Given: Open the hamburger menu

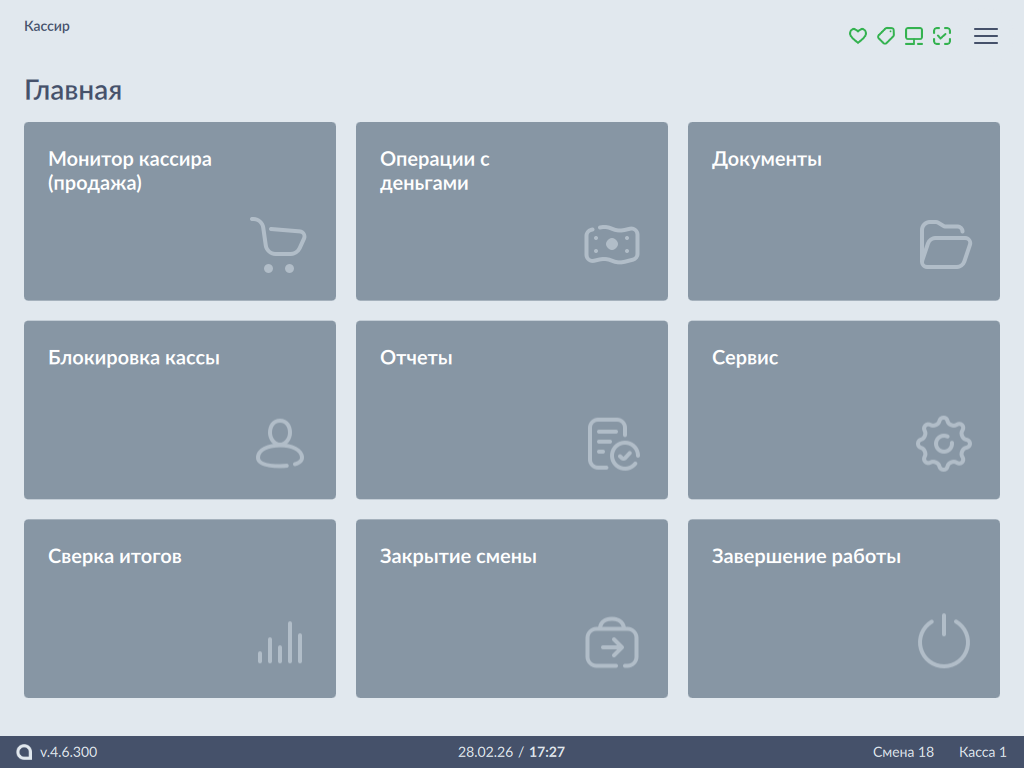Looking at the screenshot, I should [x=986, y=36].
